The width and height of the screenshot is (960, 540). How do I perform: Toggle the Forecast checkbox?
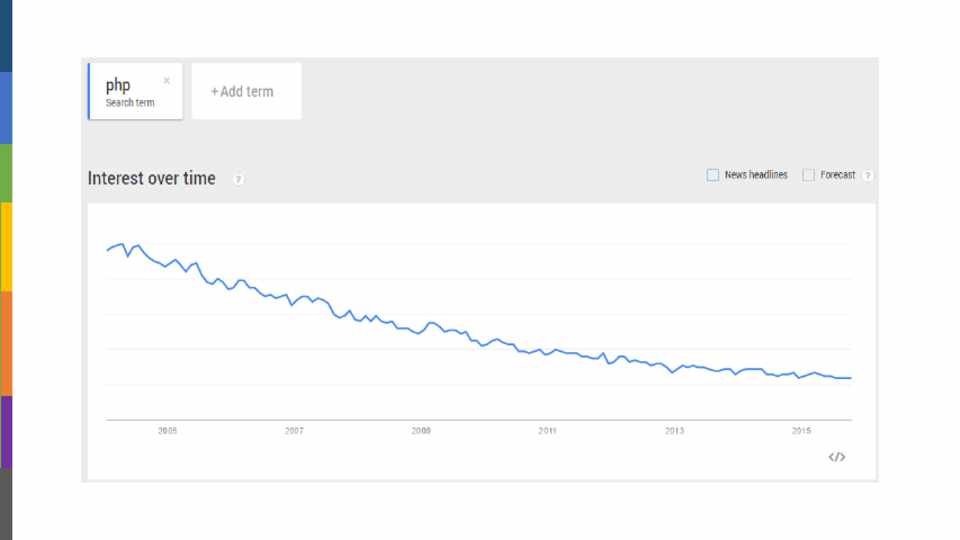[x=809, y=175]
